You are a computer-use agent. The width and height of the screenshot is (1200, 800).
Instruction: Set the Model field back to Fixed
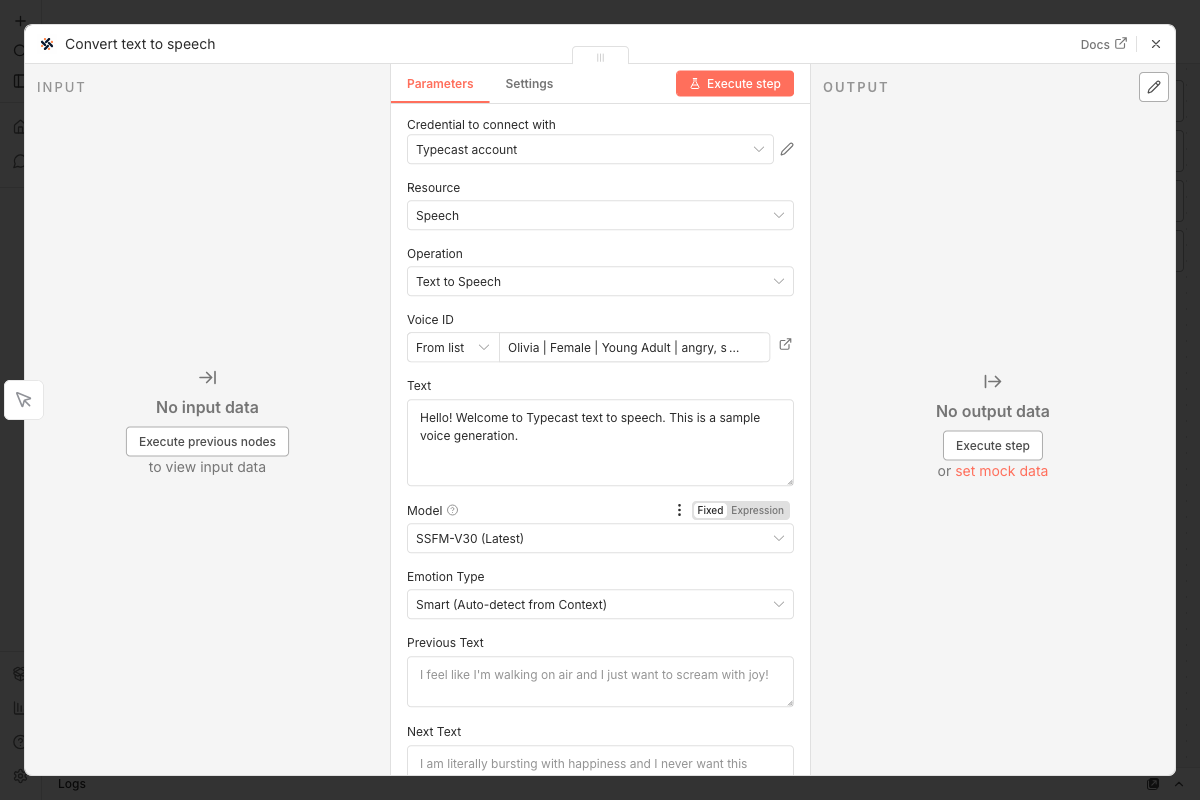tap(710, 510)
